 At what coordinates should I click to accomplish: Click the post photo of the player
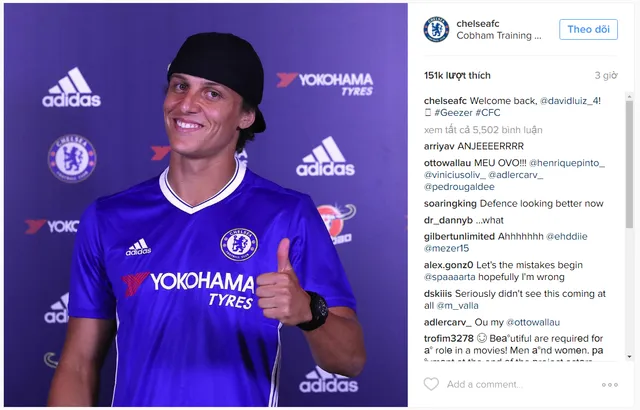[206, 205]
